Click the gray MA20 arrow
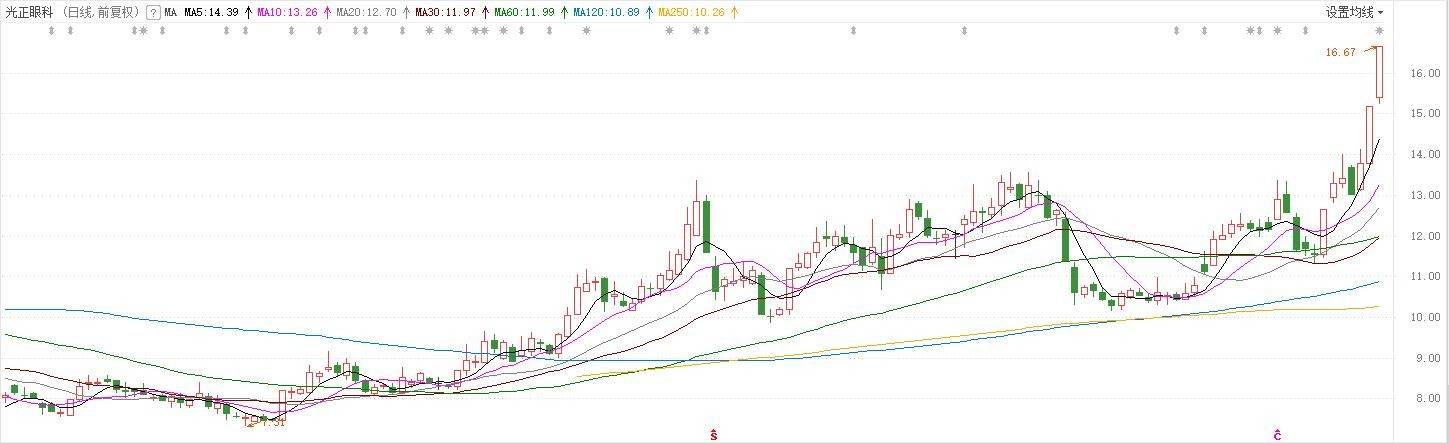This screenshot has width=1449, height=443. click(x=405, y=13)
